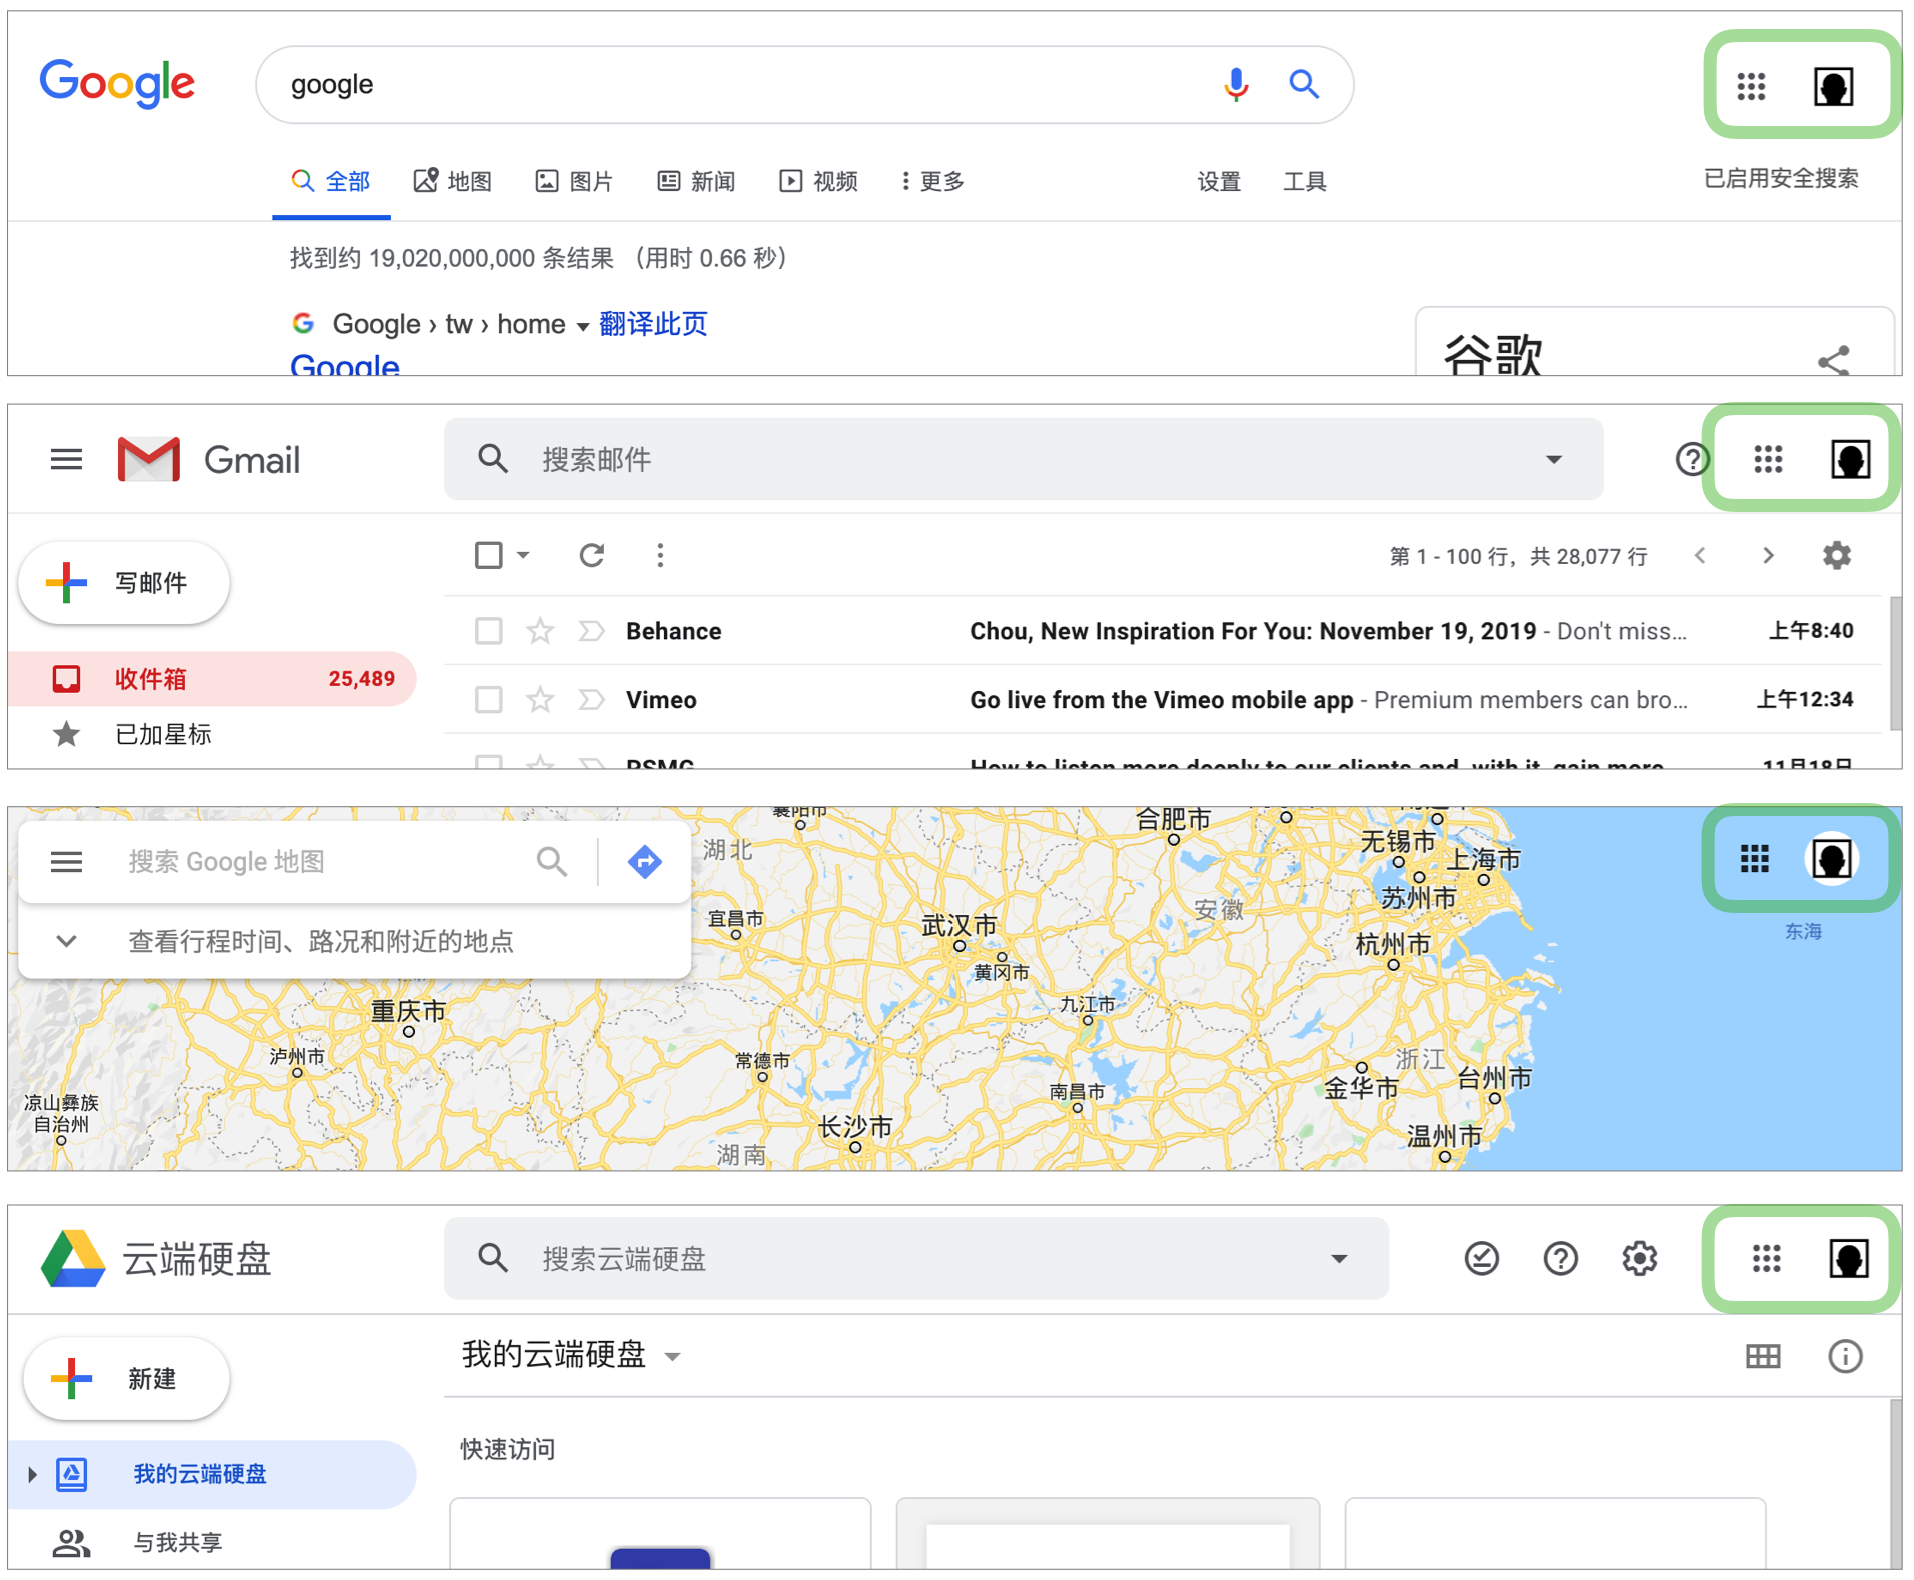Open Drive settings gear

tap(1640, 1258)
